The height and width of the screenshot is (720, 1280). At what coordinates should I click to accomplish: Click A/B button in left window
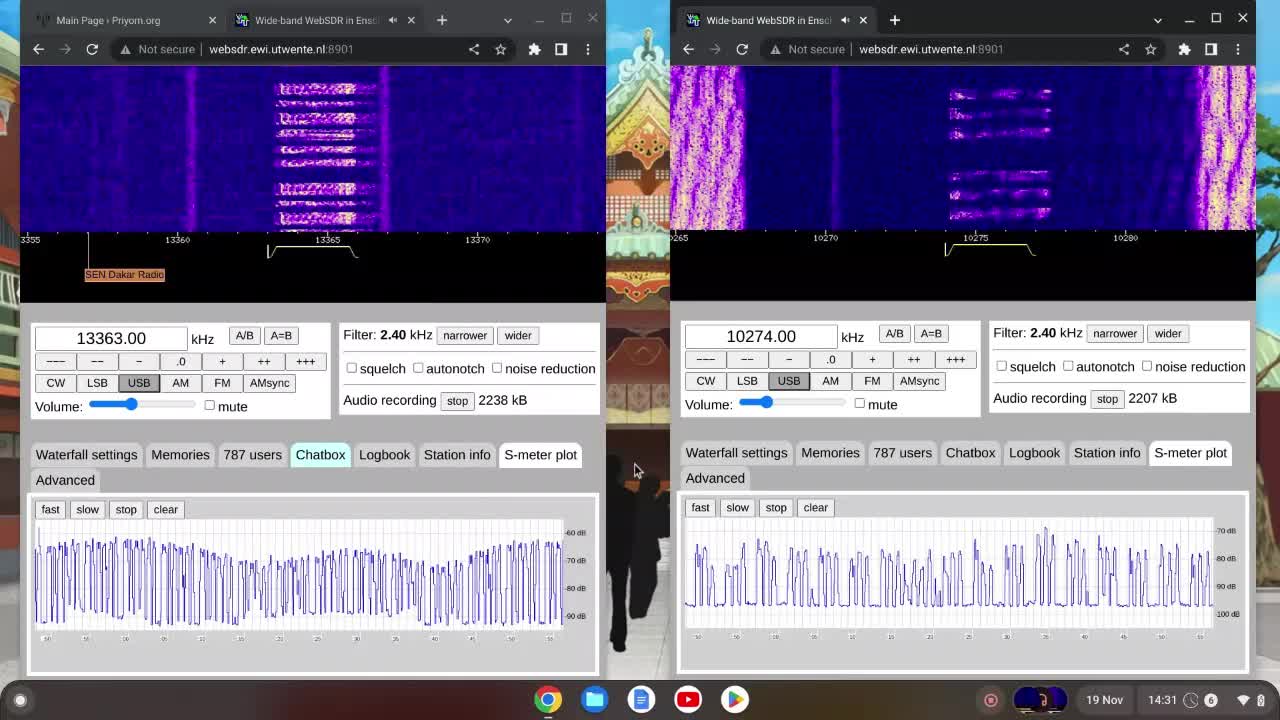coord(244,336)
